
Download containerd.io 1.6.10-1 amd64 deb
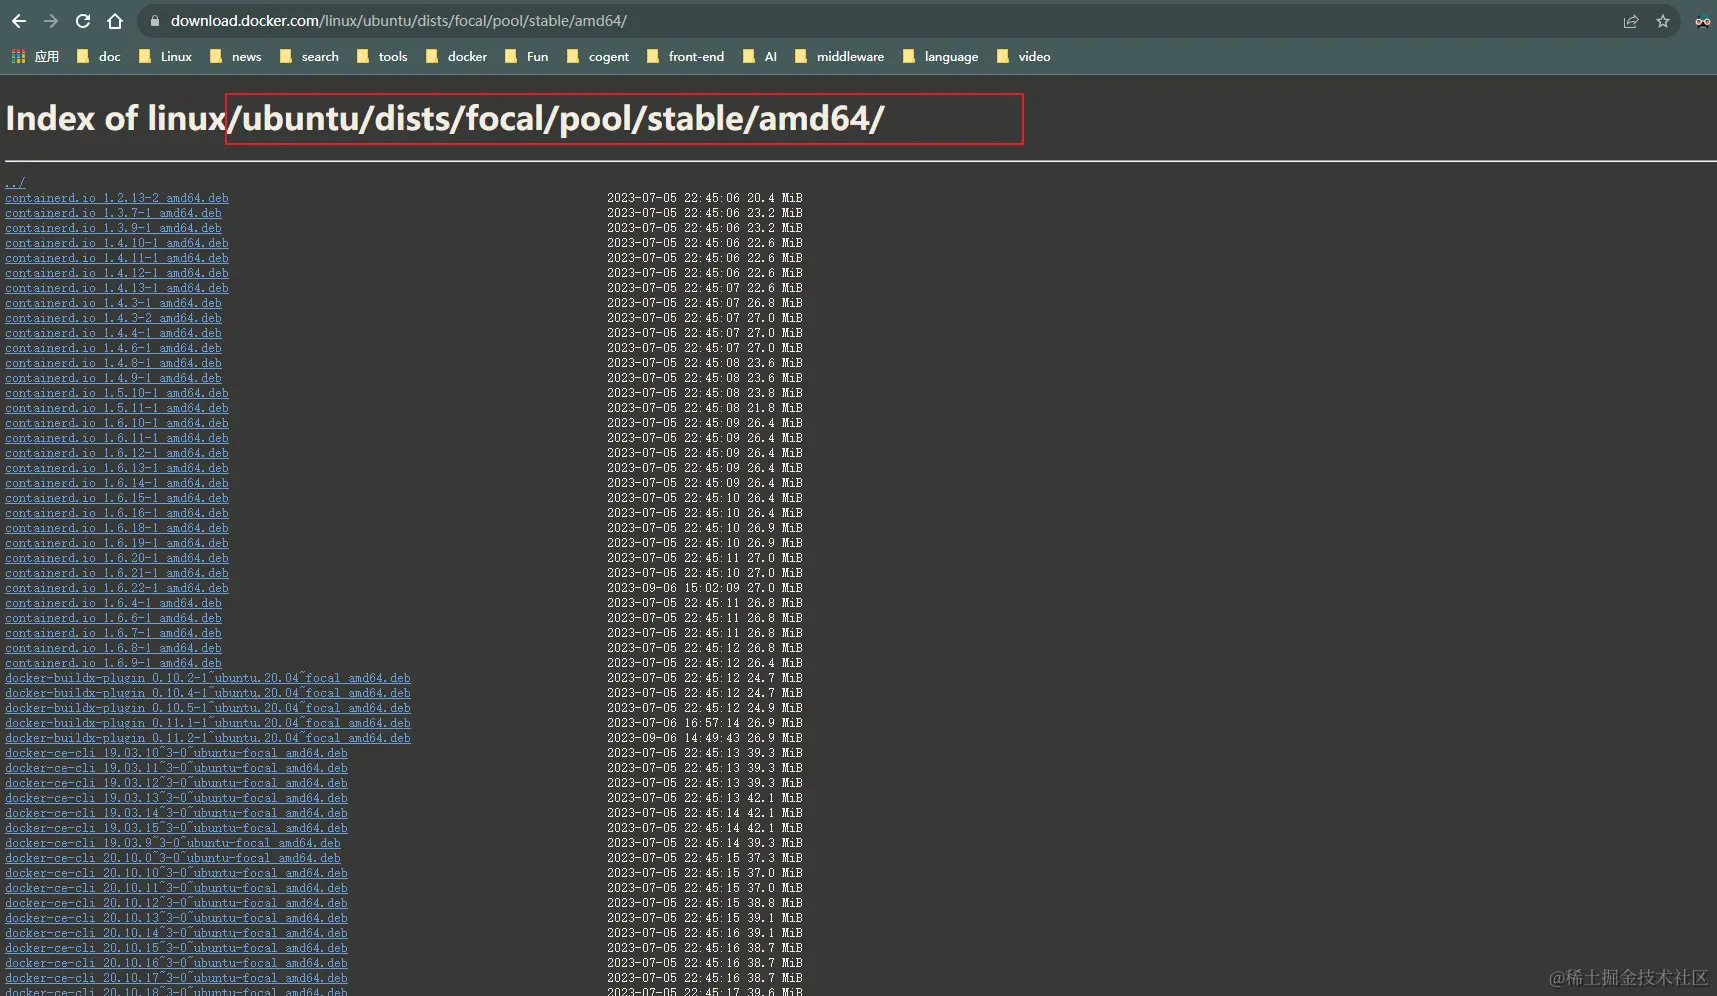coord(117,423)
